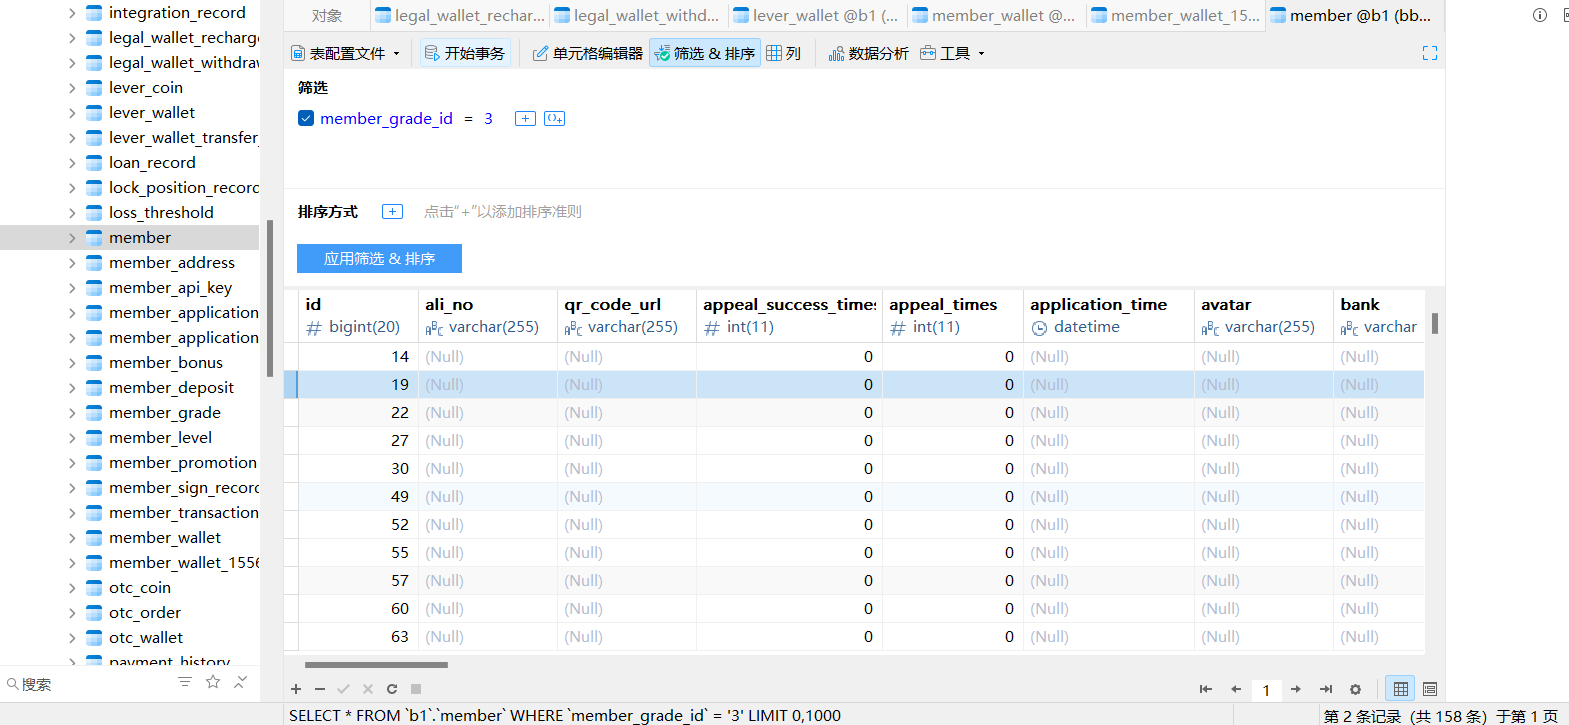Image resolution: width=1569 pixels, height=725 pixels.
Task: Click the info icon at top right
Action: [x=1540, y=15]
